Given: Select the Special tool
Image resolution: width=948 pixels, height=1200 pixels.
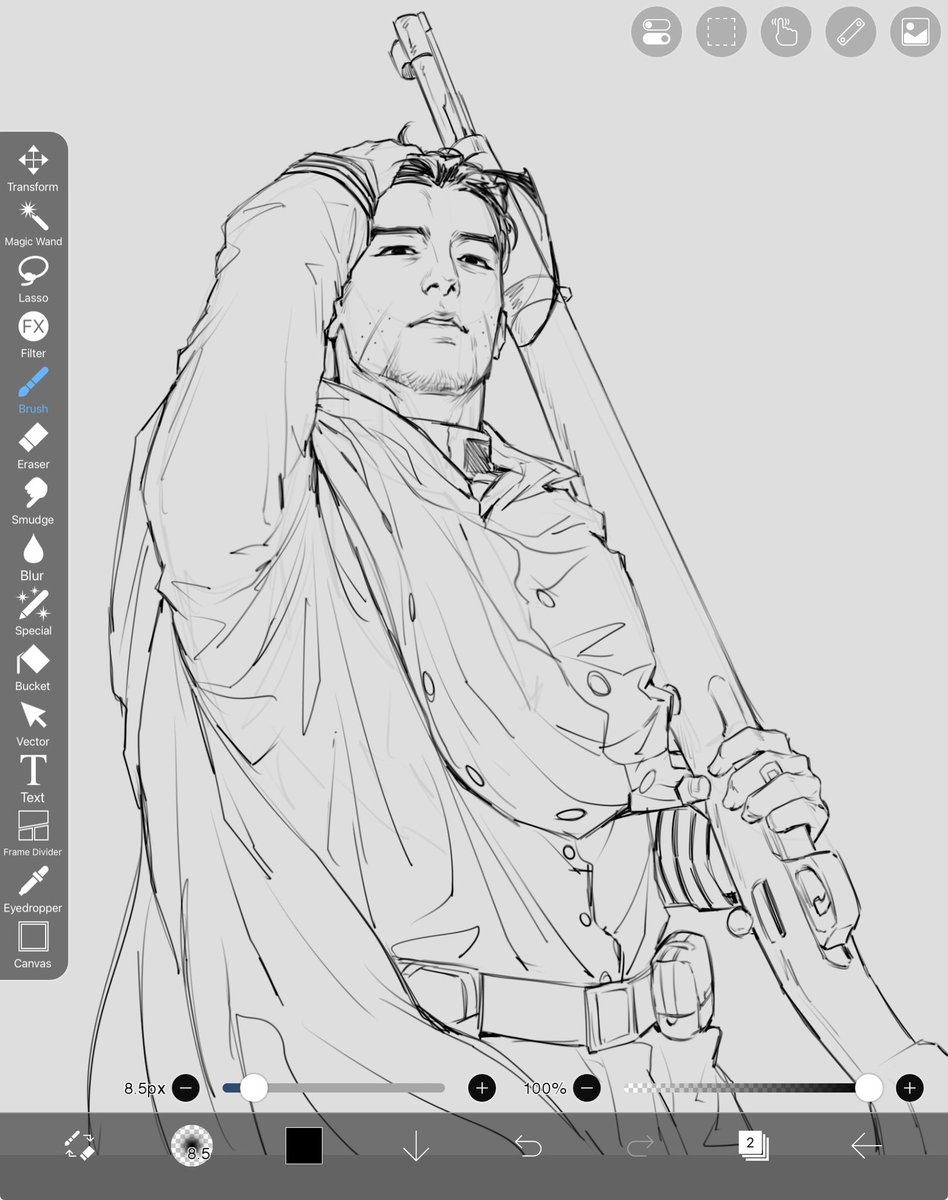Looking at the screenshot, I should [33, 612].
